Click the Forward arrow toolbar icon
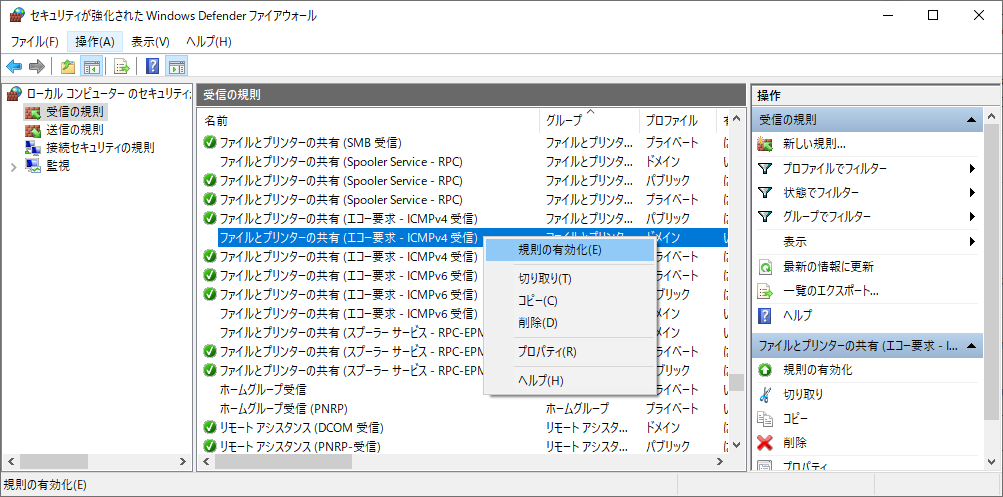Screen dimensions: 1003x497 (x=37, y=66)
